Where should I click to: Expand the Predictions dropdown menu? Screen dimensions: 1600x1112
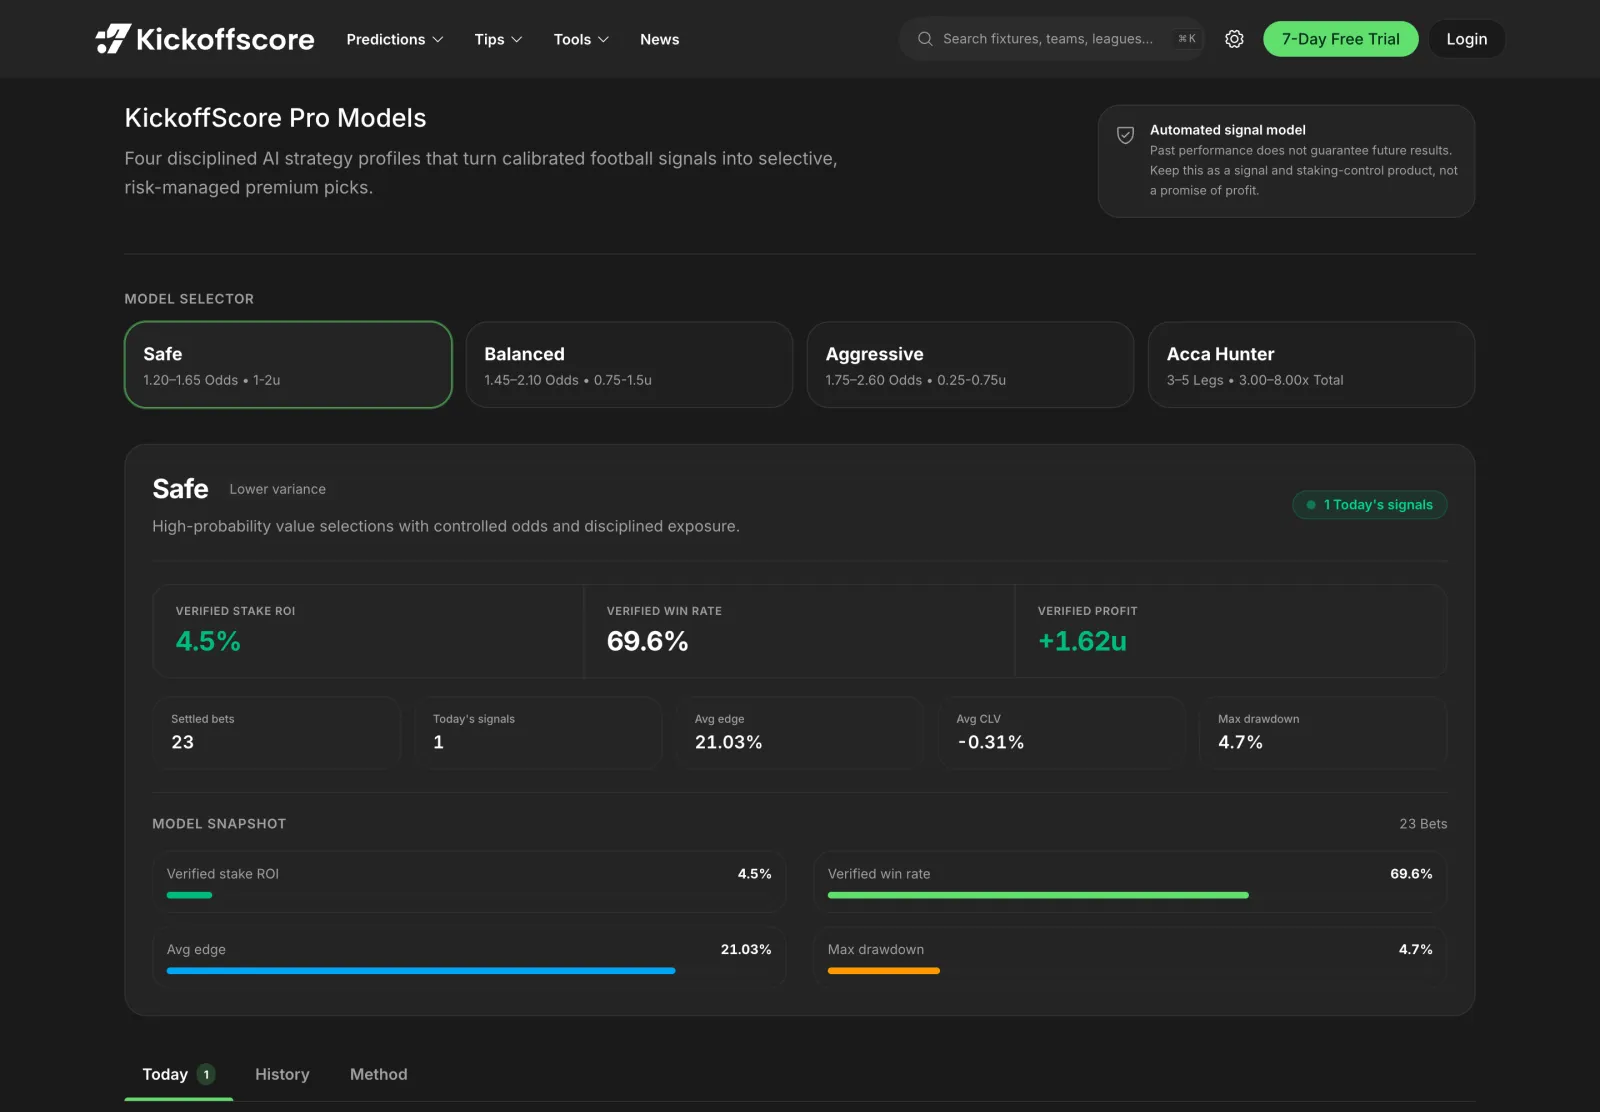[394, 39]
